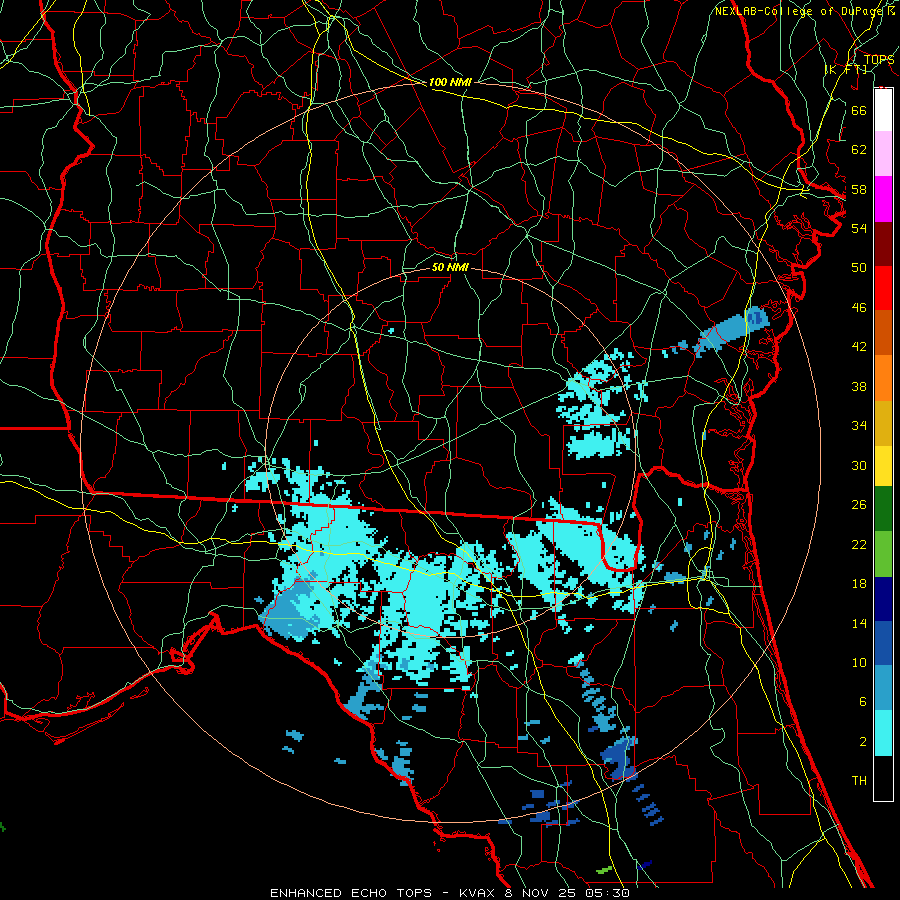The image size is (900, 900).
Task: Click the legend value "34"
Action: [859, 425]
